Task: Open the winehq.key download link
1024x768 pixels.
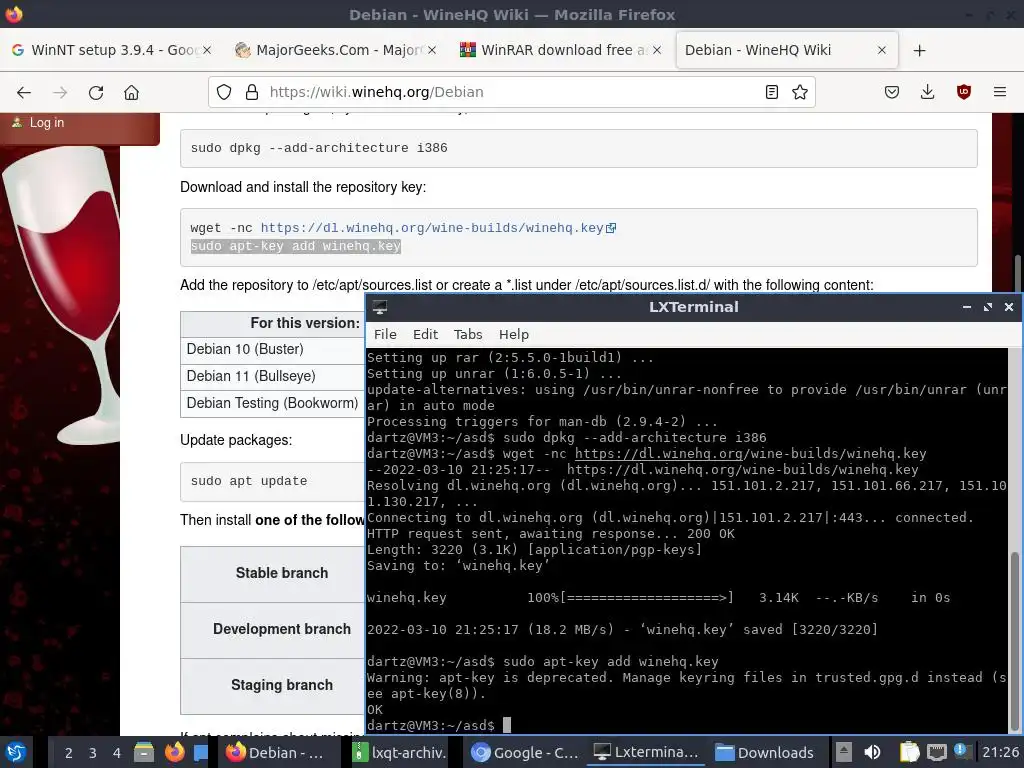Action: click(432, 228)
